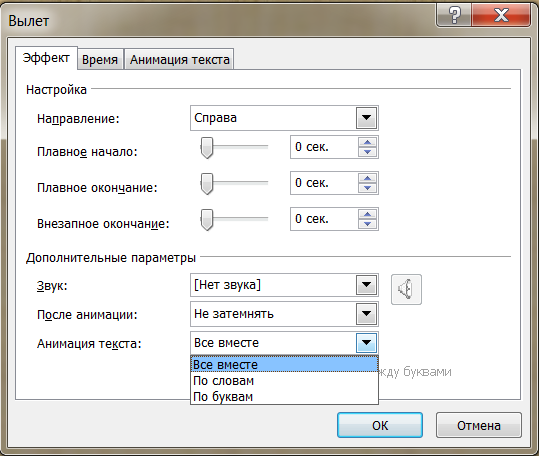This screenshot has width=539, height=456.
Task: Decrease Плавное начало with down spinner arrow
Action: [367, 152]
